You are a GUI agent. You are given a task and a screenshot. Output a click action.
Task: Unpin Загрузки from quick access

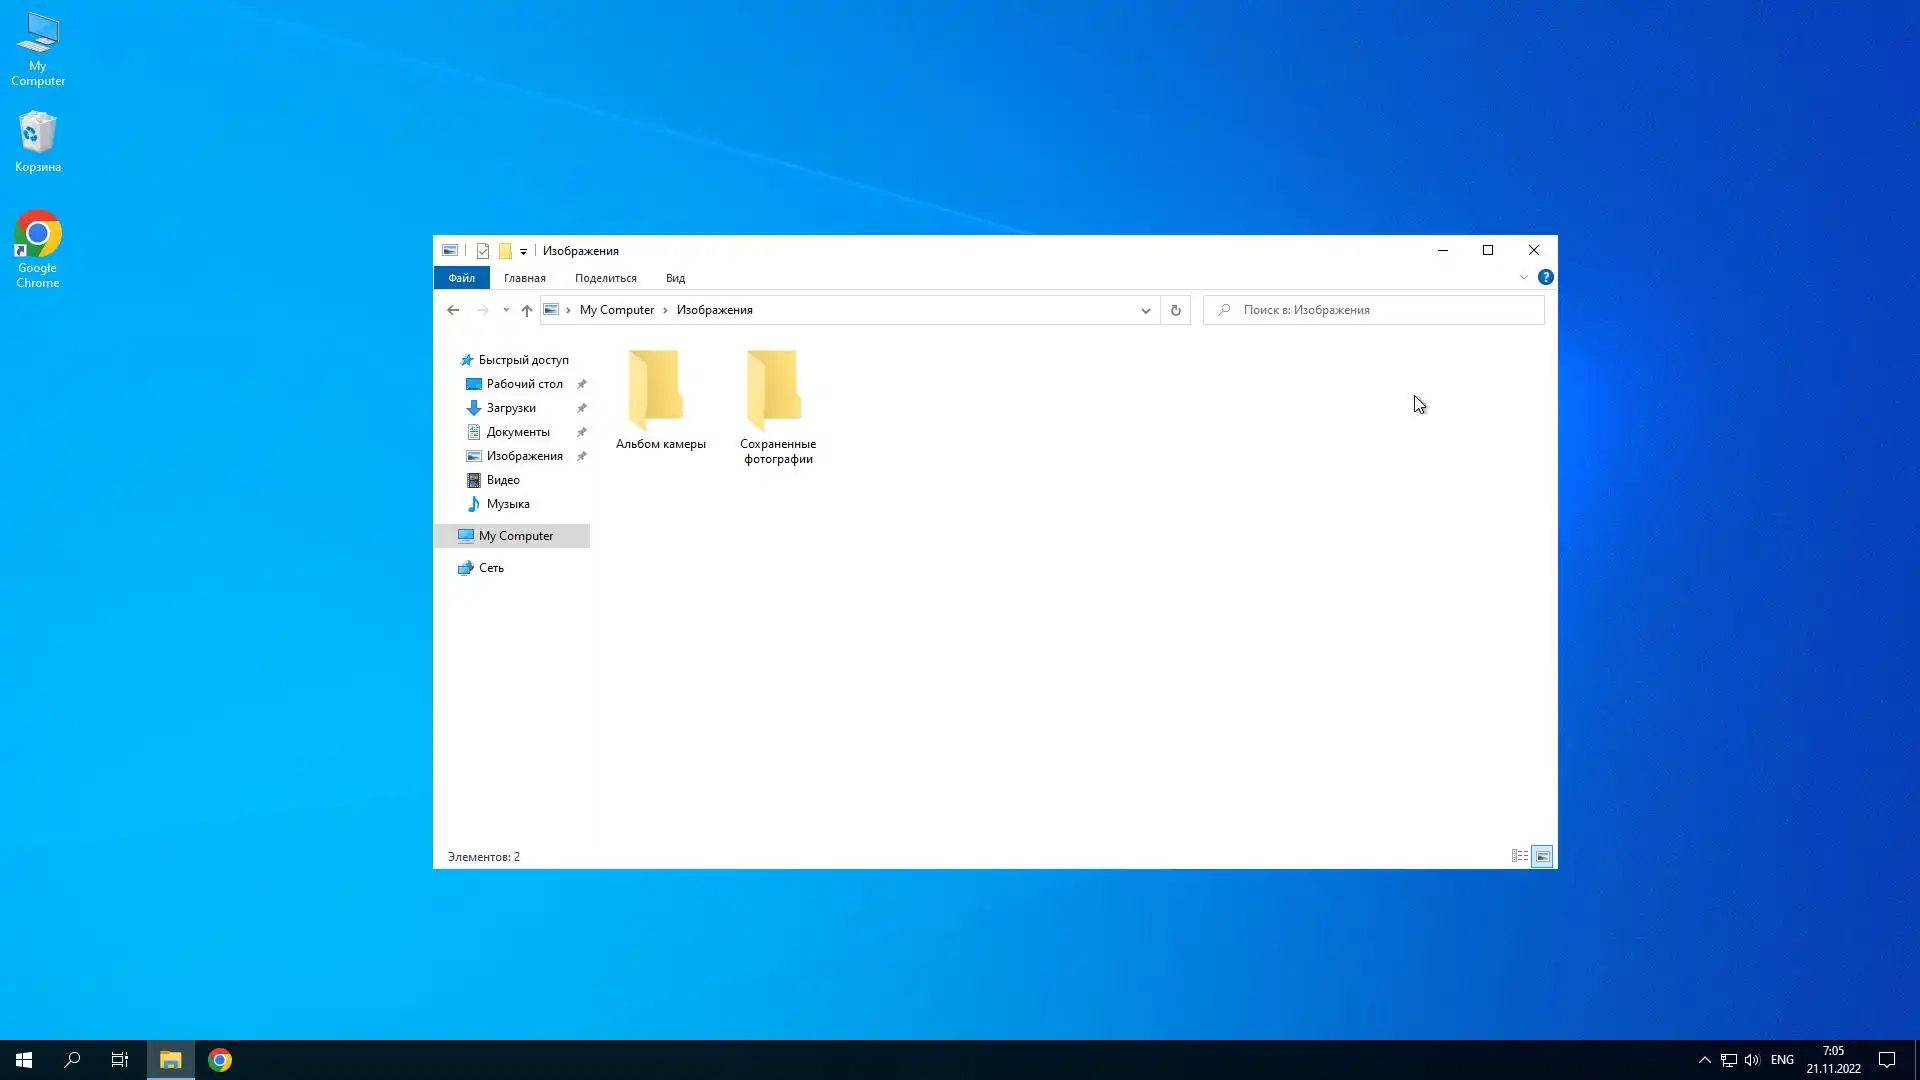[x=581, y=408]
